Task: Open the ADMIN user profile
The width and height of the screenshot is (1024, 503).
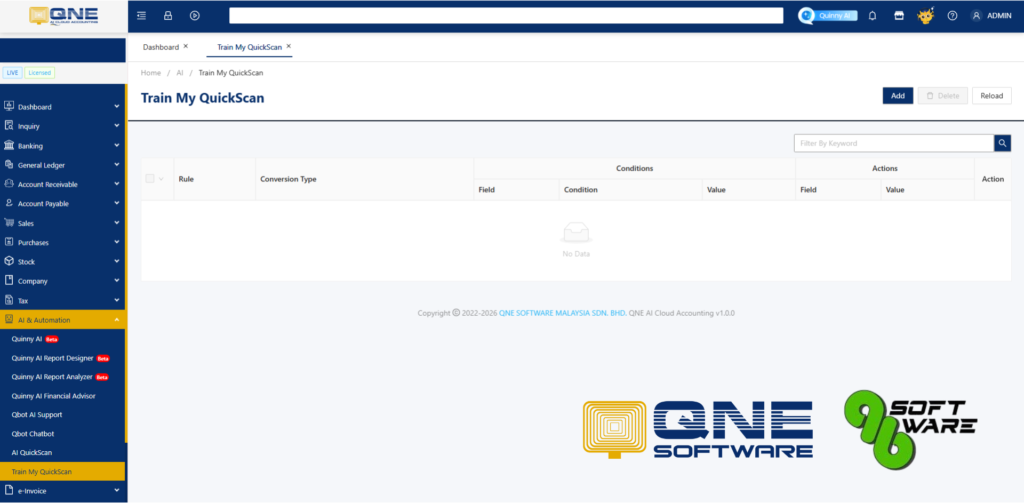Action: click(x=991, y=16)
